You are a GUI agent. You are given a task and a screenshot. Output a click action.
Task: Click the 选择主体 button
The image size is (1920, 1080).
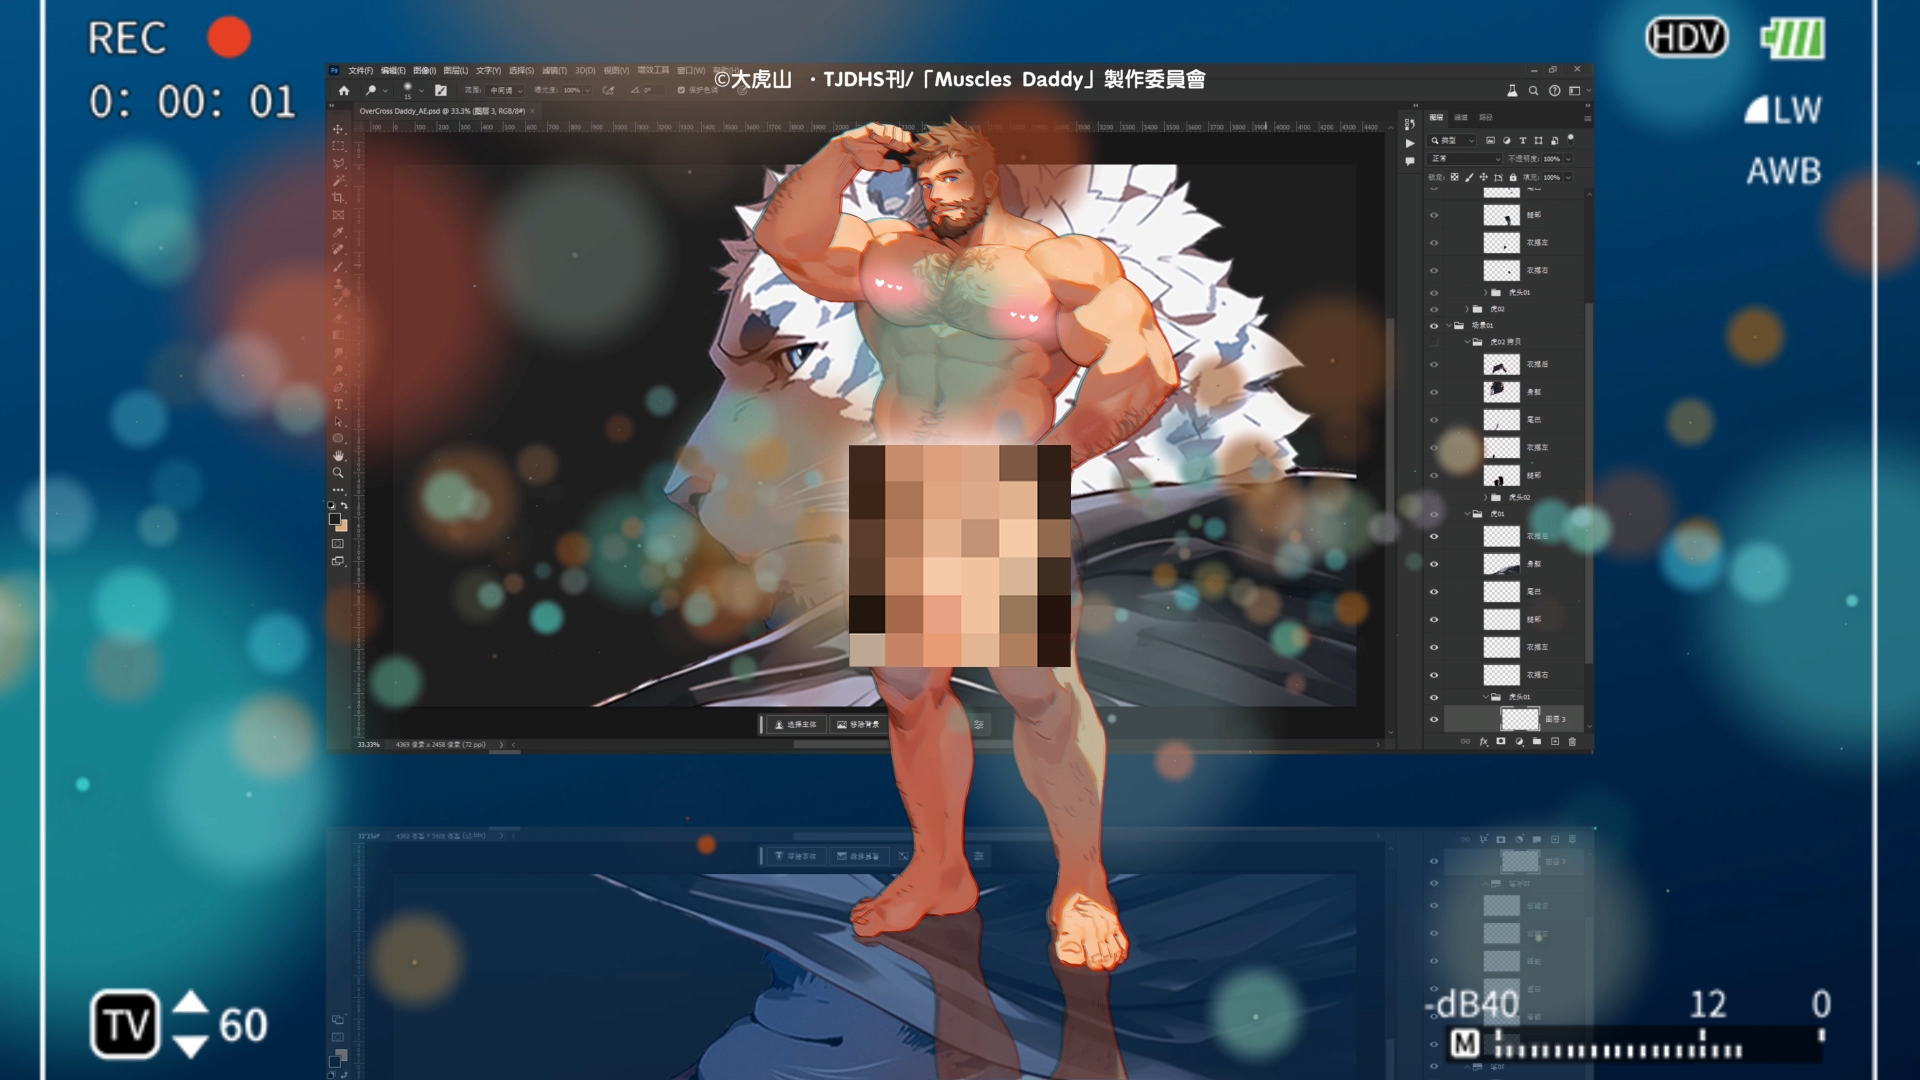tap(797, 725)
